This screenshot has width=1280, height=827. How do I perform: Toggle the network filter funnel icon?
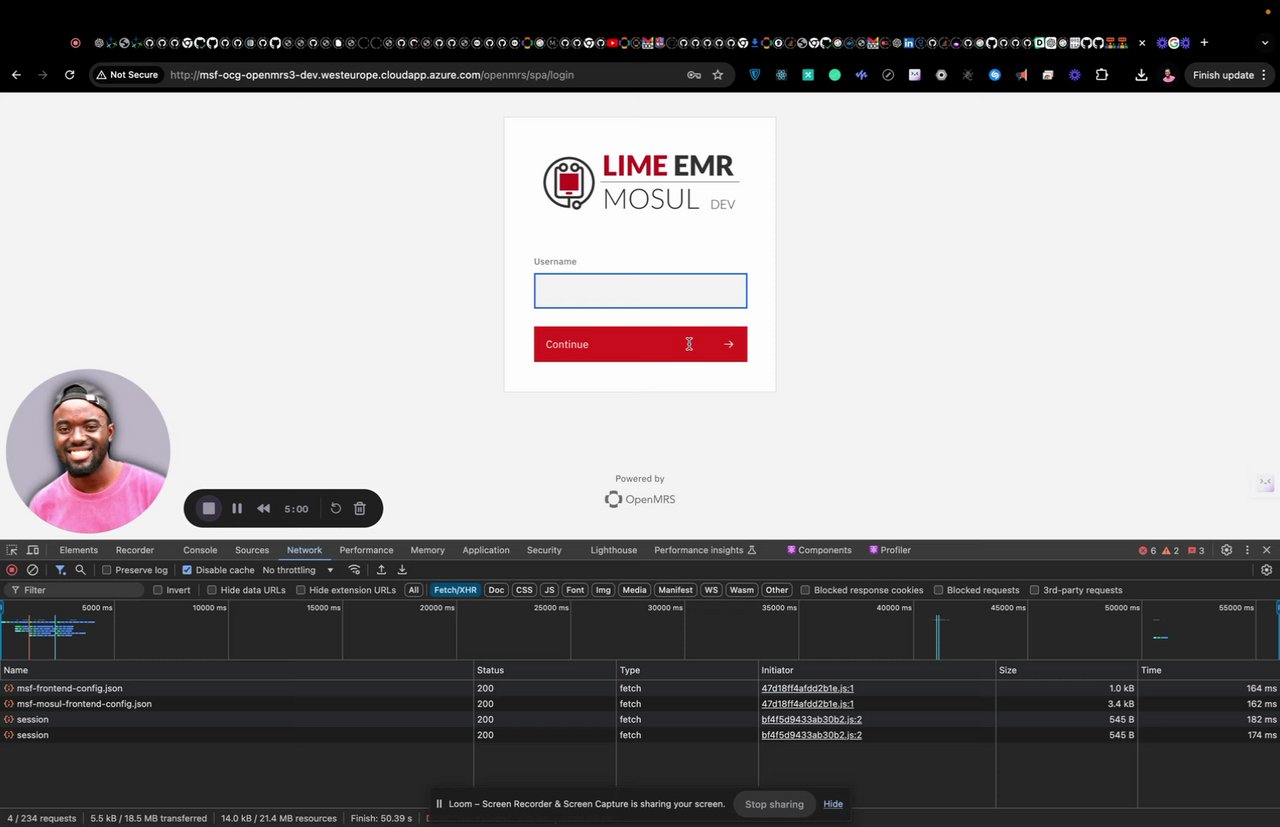[x=60, y=570]
